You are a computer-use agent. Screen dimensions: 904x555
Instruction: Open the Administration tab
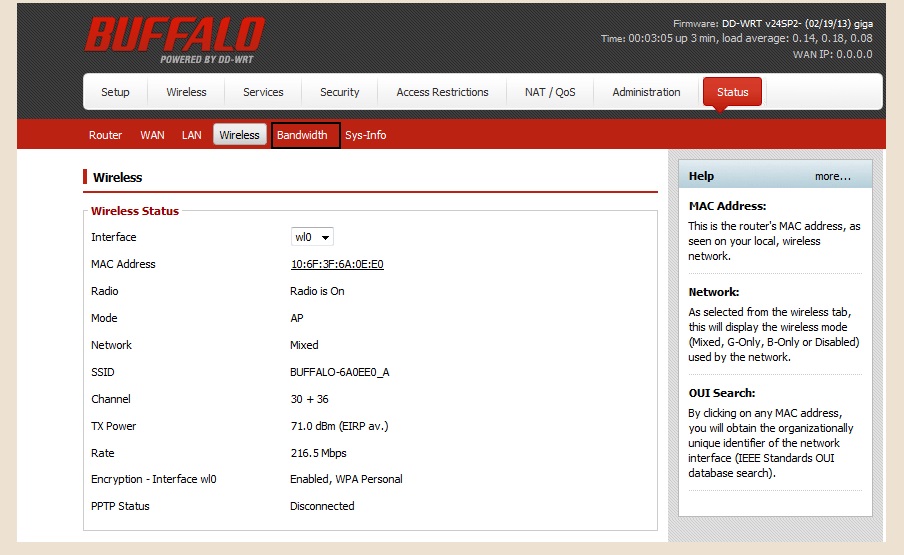pos(646,92)
